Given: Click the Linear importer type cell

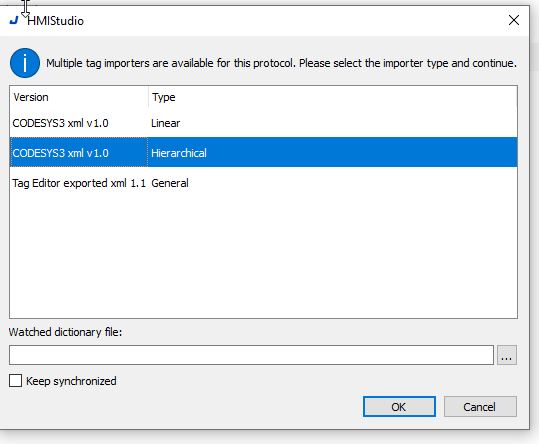Looking at the screenshot, I should [165, 123].
